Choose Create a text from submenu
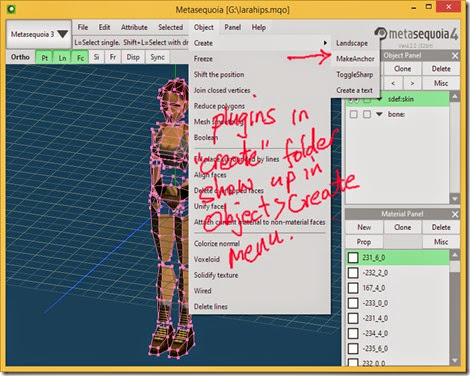Screen dimensions: 470x376 click(x=355, y=90)
